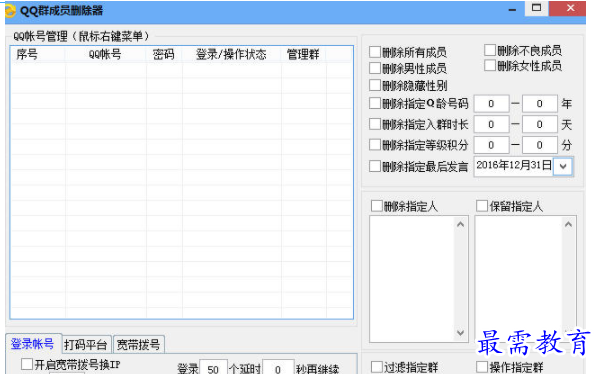Open the date dropdown arrow for 最后发言
The width and height of the screenshot is (599, 374).
click(563, 166)
